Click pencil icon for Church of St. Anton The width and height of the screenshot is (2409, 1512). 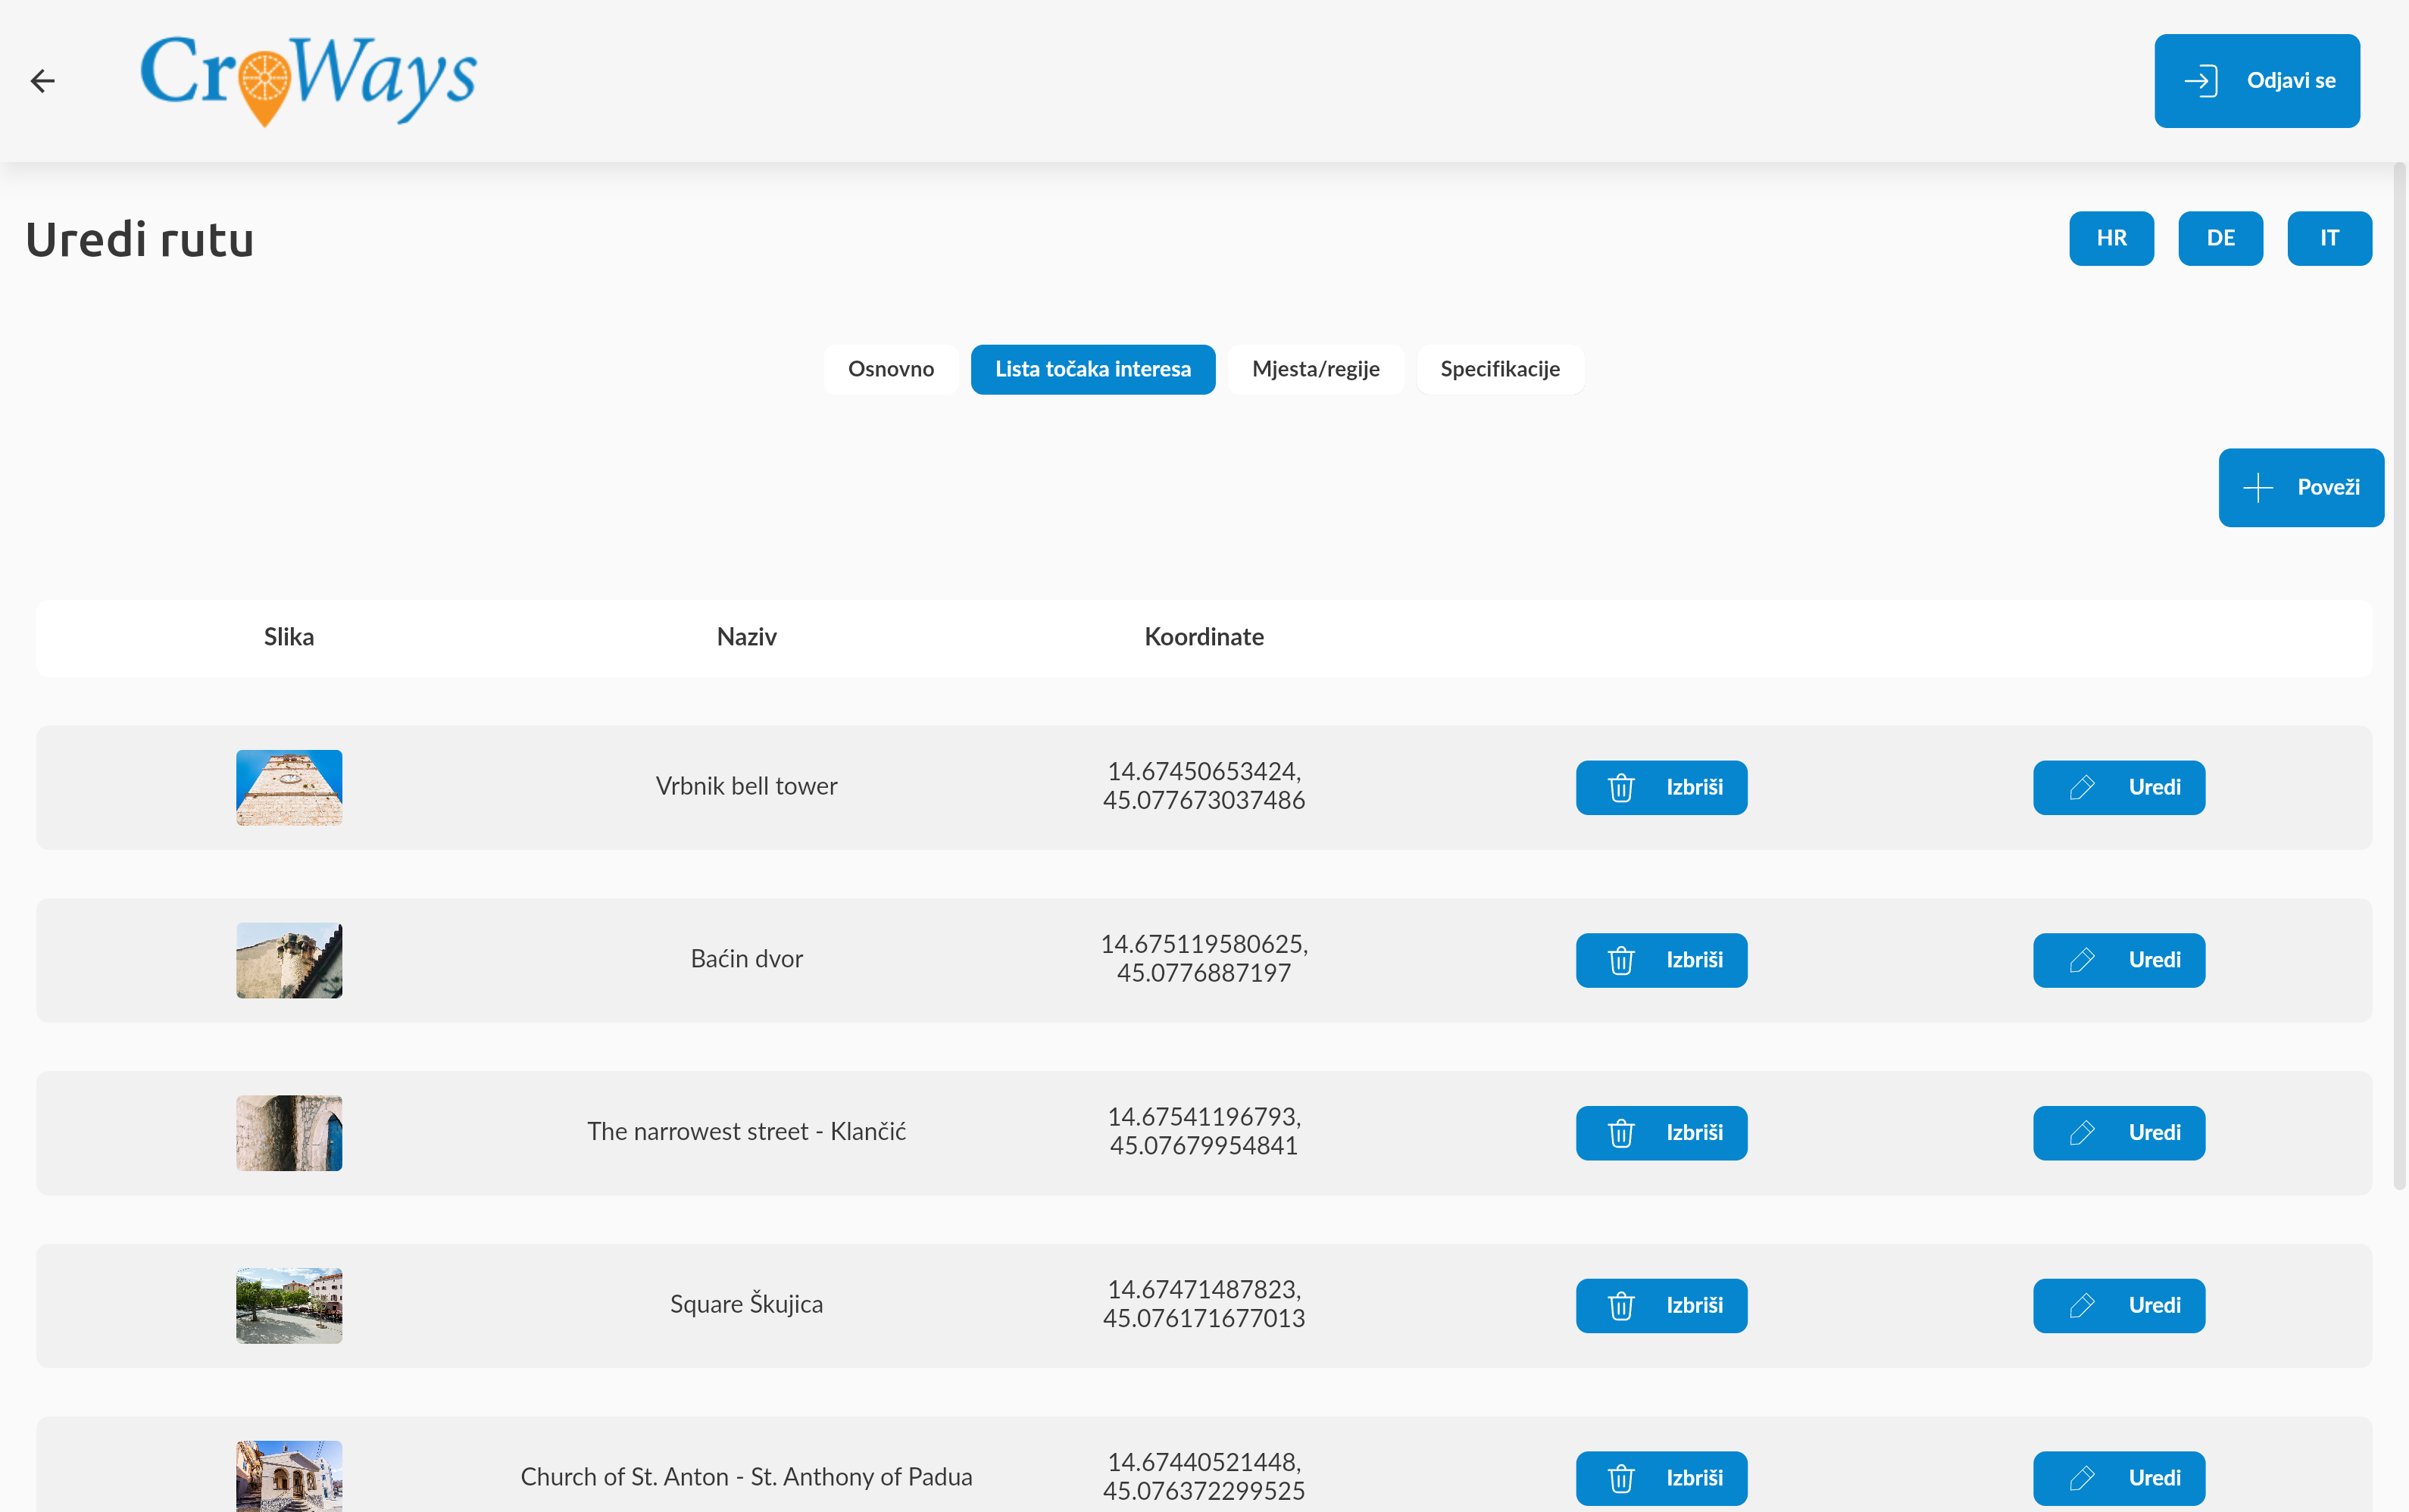(2081, 1478)
